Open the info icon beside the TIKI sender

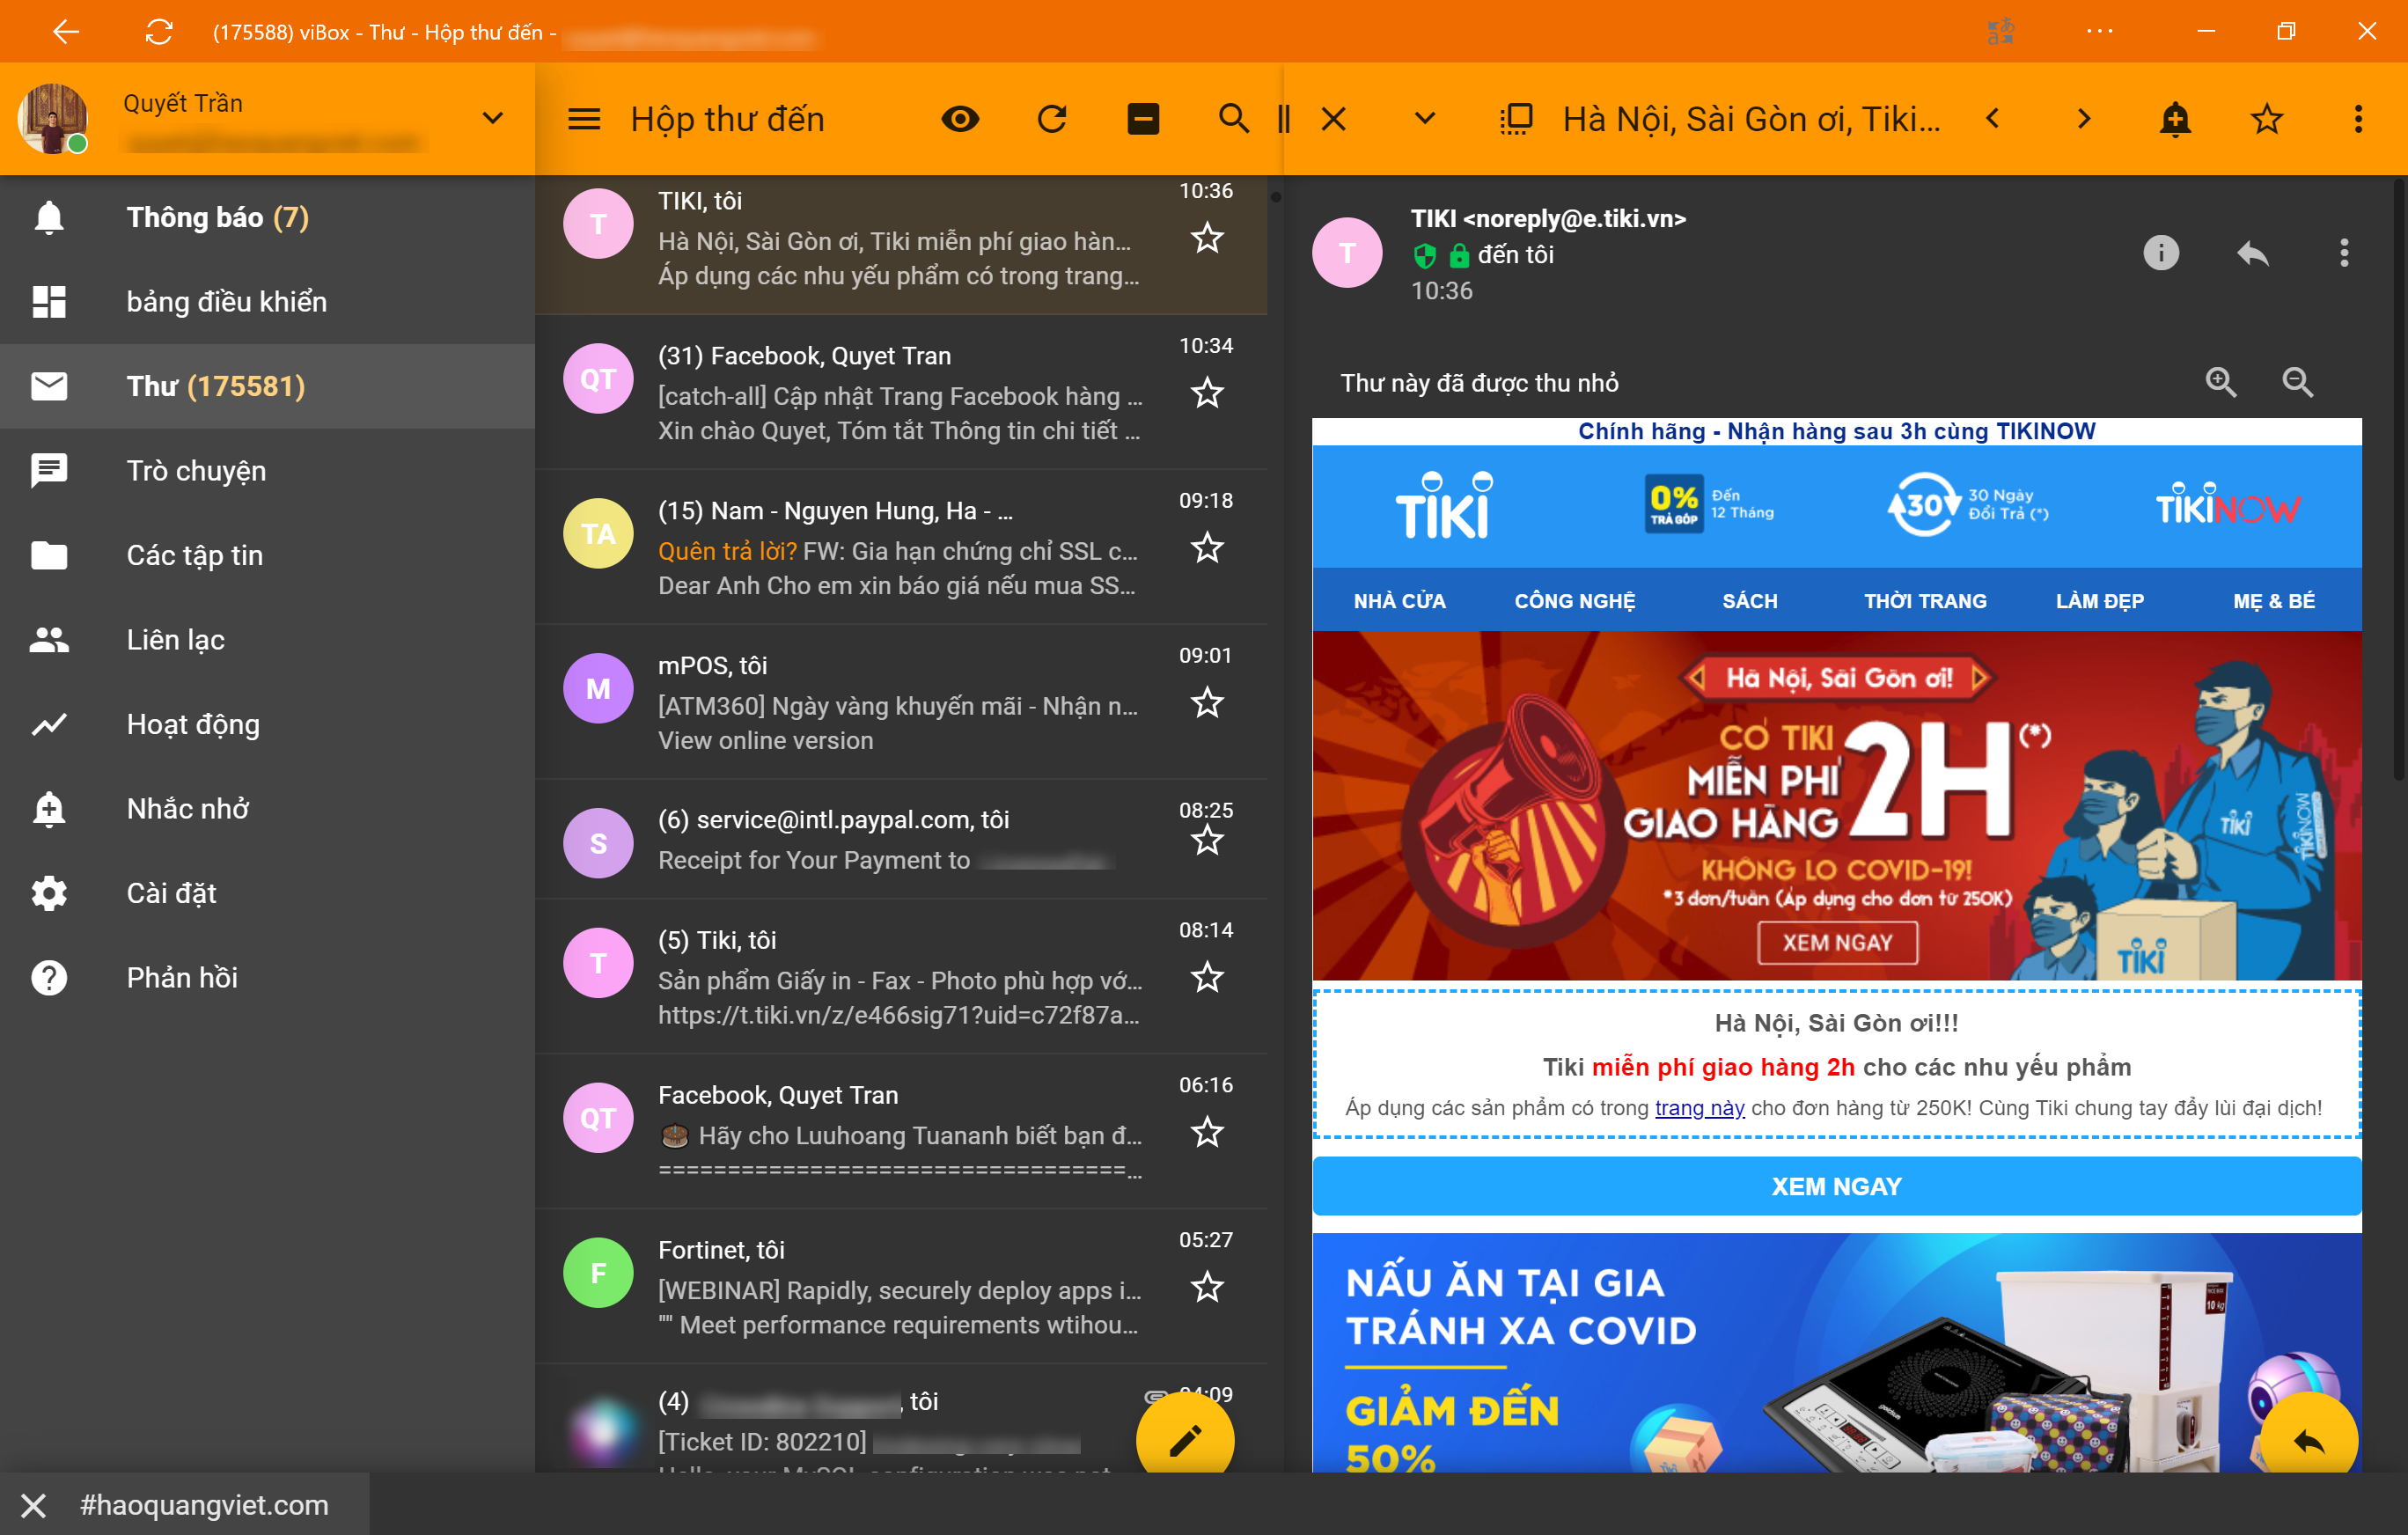pyautogui.click(x=2160, y=253)
